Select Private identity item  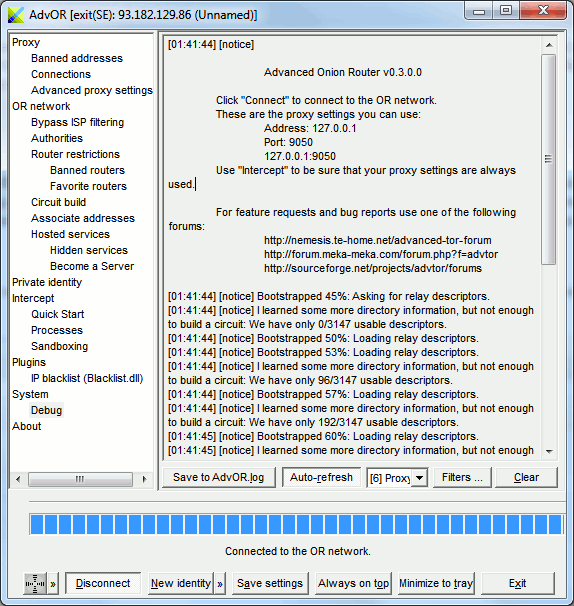[x=47, y=283]
